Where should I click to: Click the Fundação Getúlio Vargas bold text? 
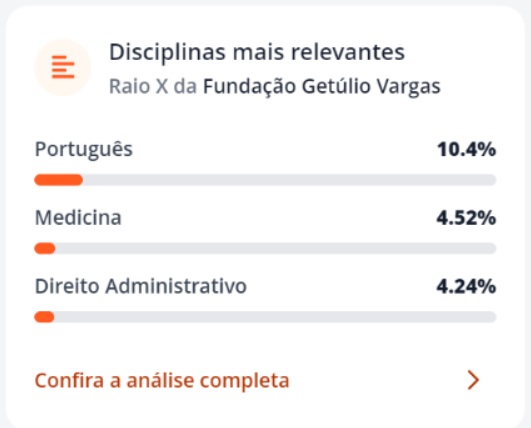coord(322,86)
